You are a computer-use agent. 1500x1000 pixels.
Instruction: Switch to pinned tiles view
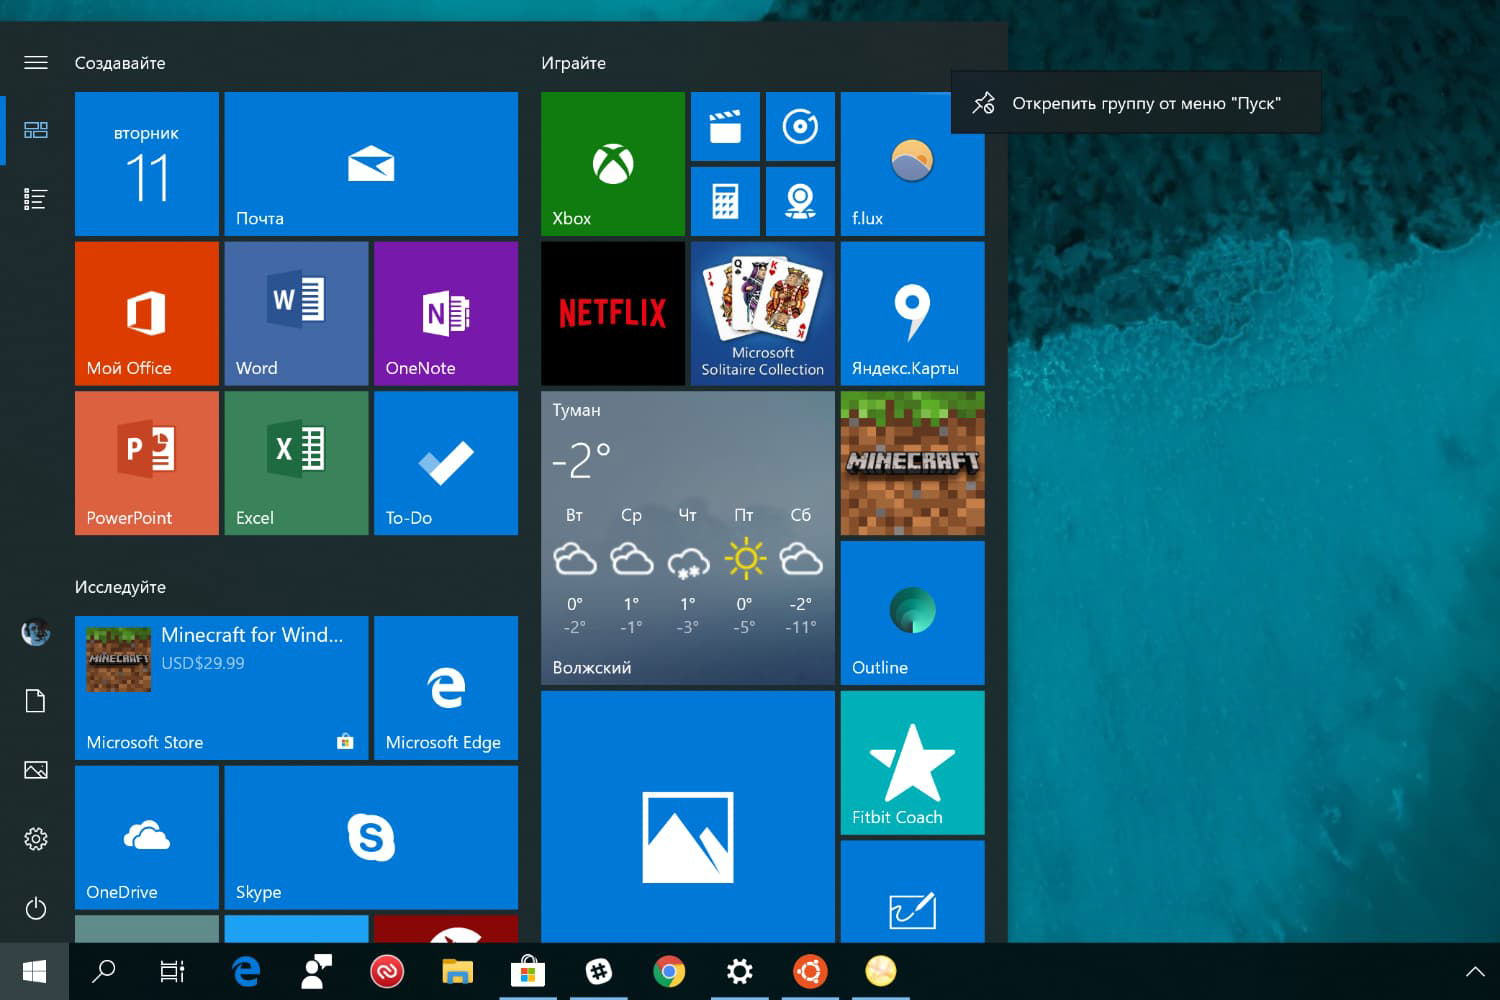(x=36, y=130)
